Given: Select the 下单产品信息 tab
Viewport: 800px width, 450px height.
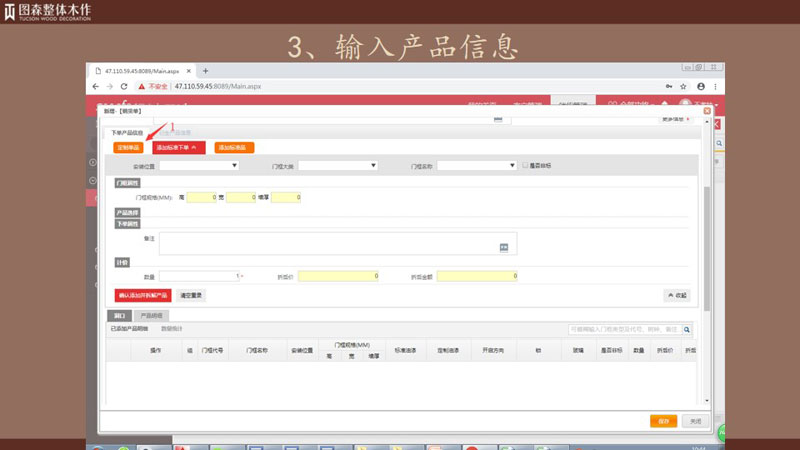Looking at the screenshot, I should [x=127, y=132].
